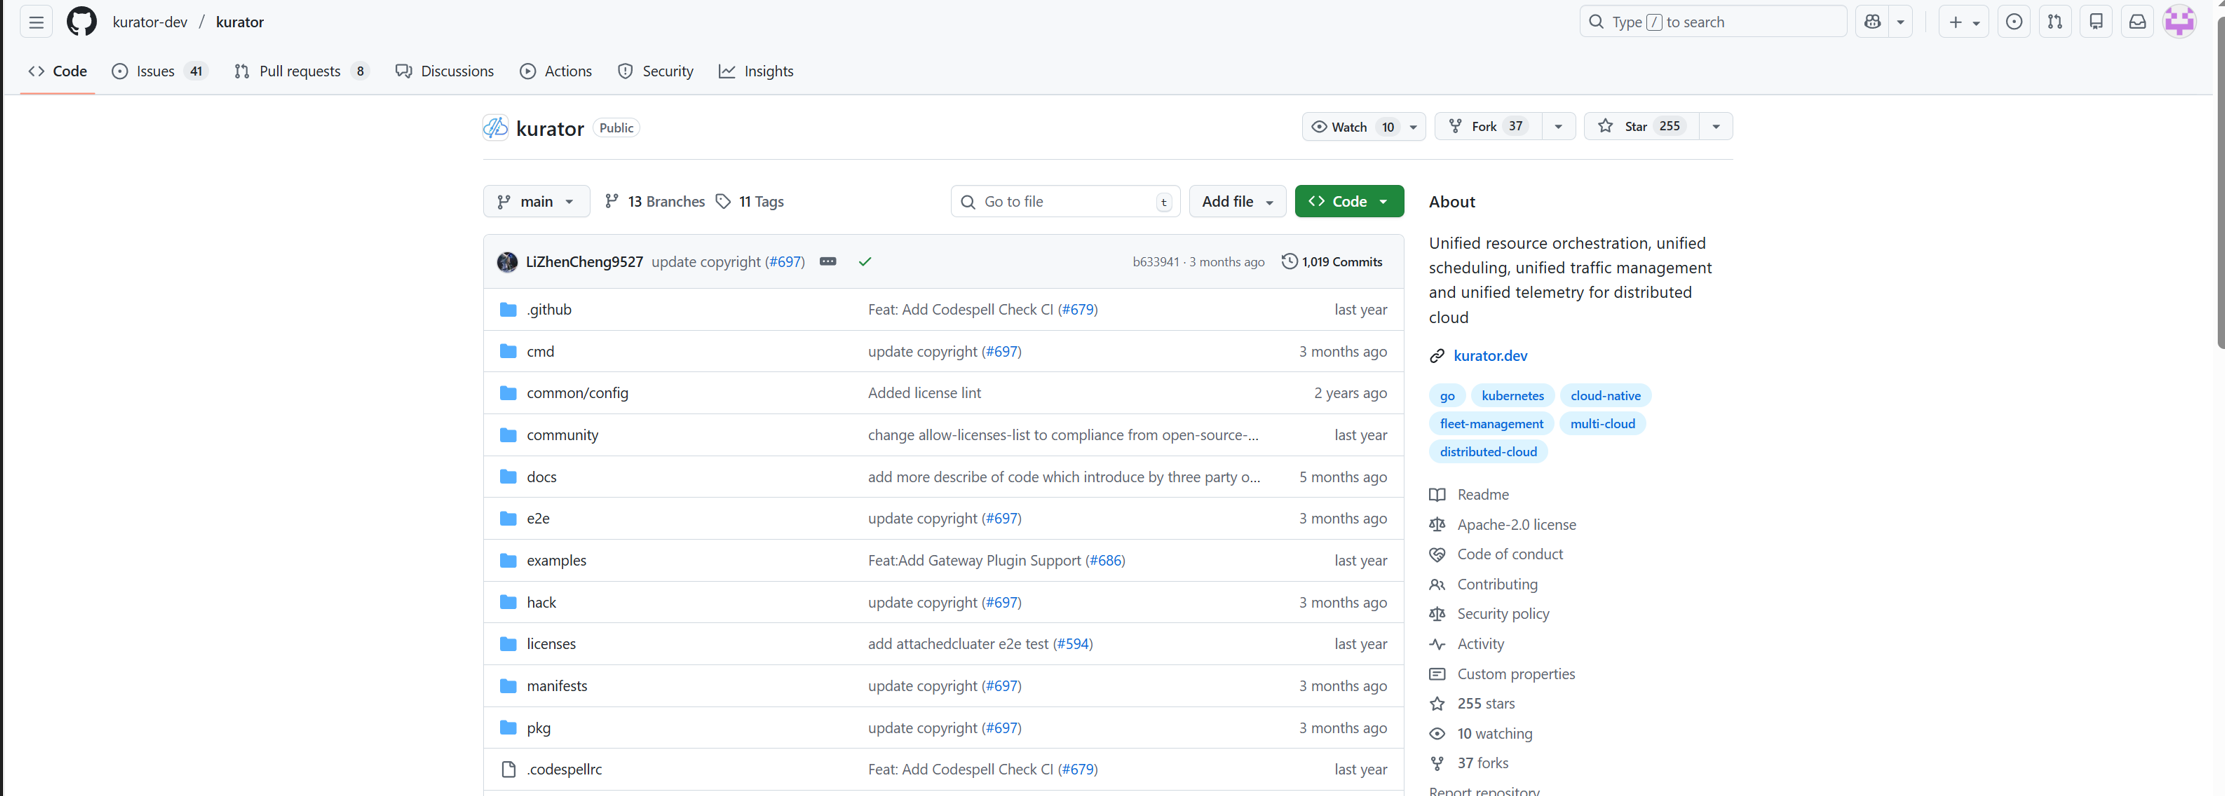
Task: Open the Watch notification options dropdown arrow
Action: [x=1414, y=127]
